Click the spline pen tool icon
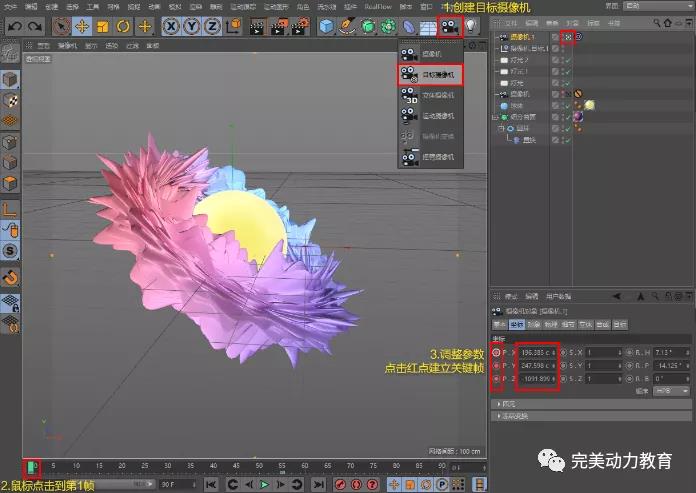Image resolution: width=696 pixels, height=493 pixels. (x=347, y=26)
